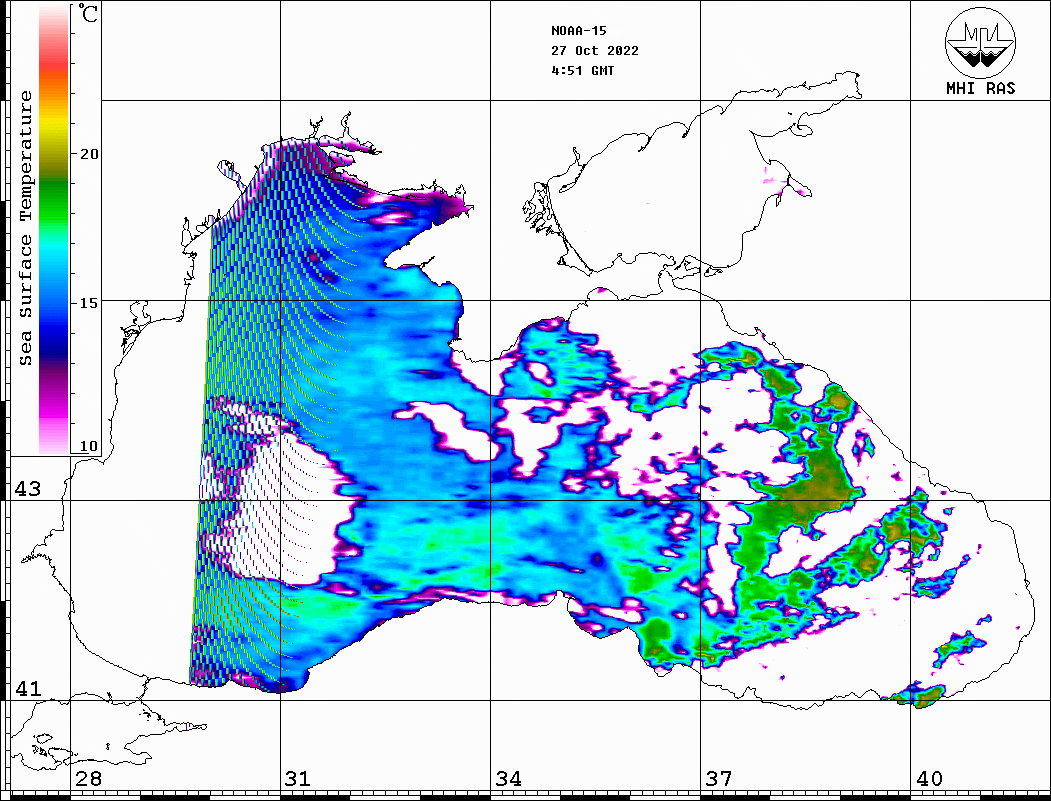
Task: Click the longitude label "28"
Action: coord(88,779)
